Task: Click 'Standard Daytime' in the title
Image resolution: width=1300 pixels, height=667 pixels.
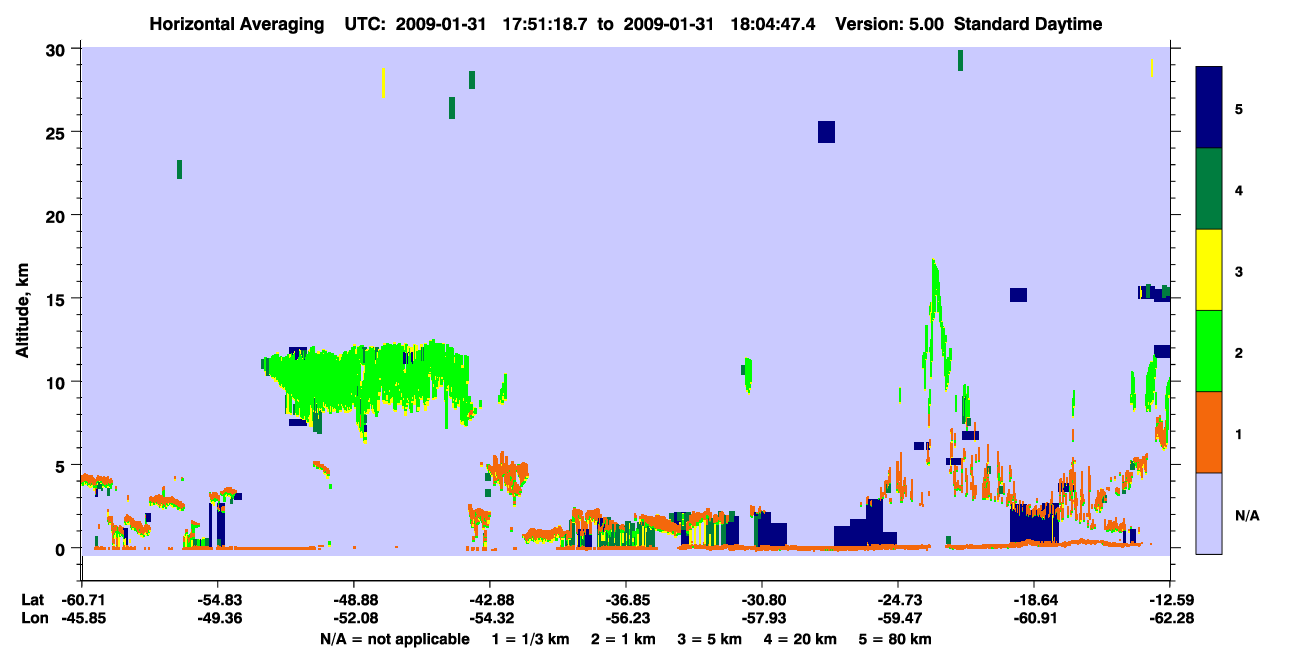Action: tap(1026, 24)
